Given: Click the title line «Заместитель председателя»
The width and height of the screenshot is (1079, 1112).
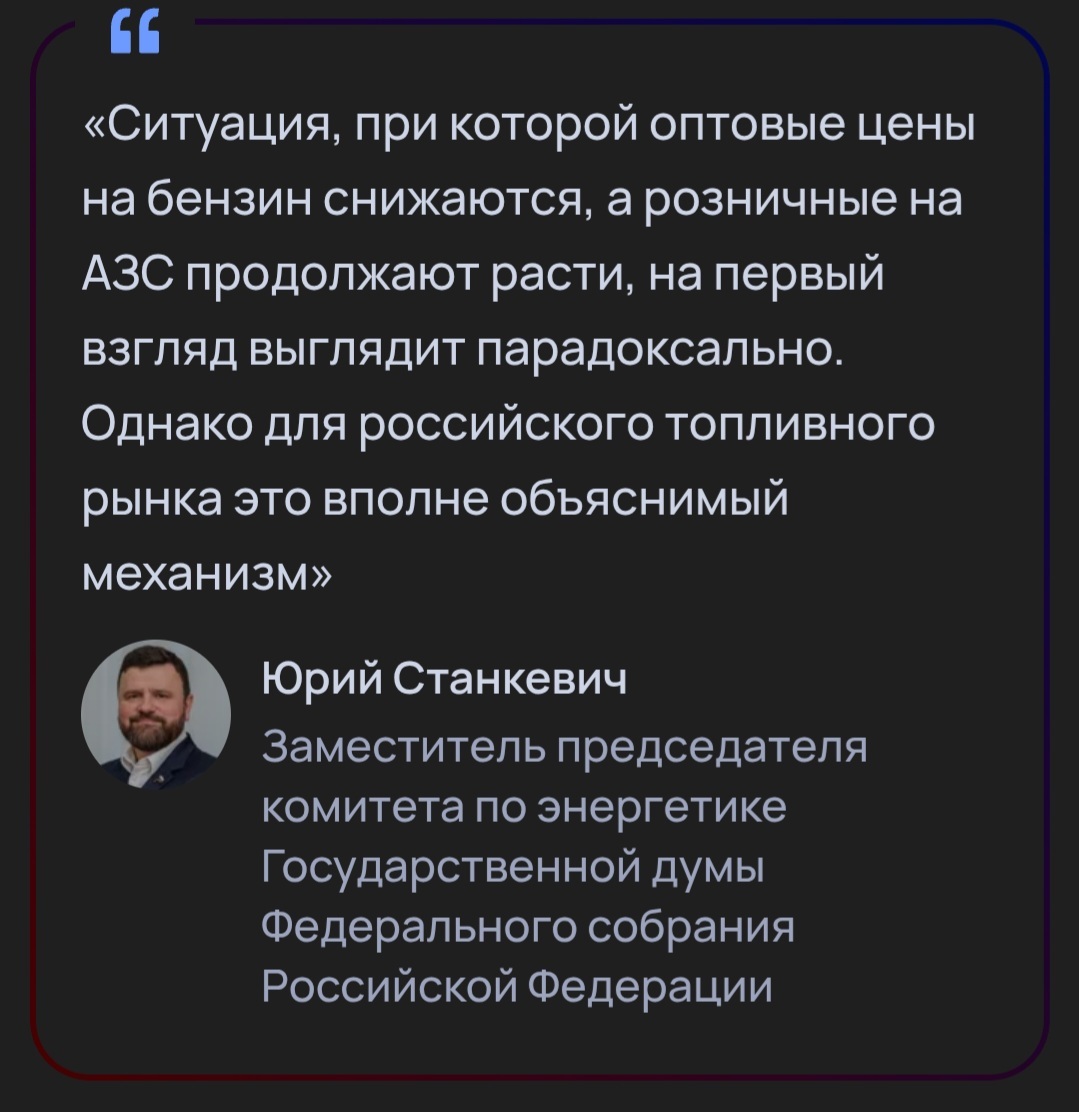Looking at the screenshot, I should click(x=563, y=747).
